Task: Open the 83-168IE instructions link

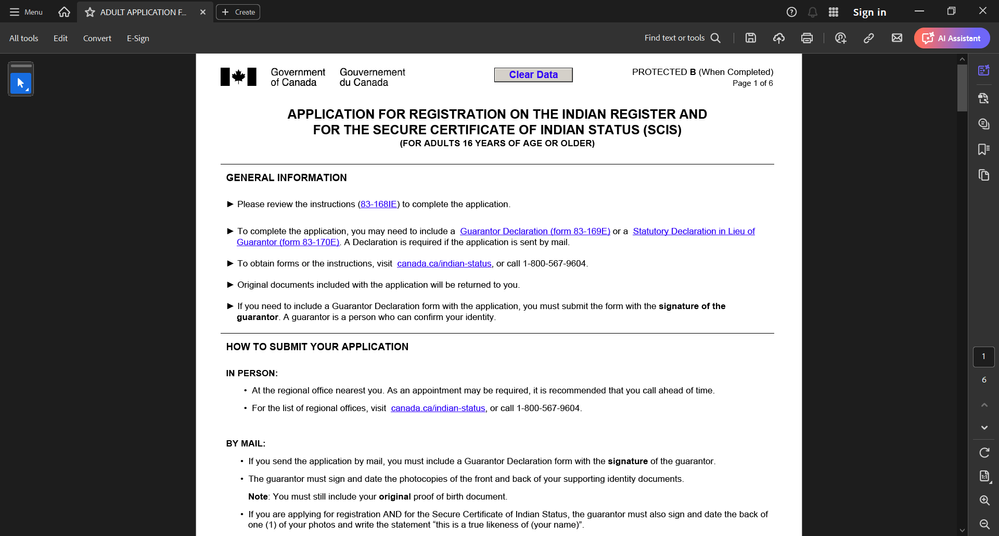Action: tap(378, 204)
